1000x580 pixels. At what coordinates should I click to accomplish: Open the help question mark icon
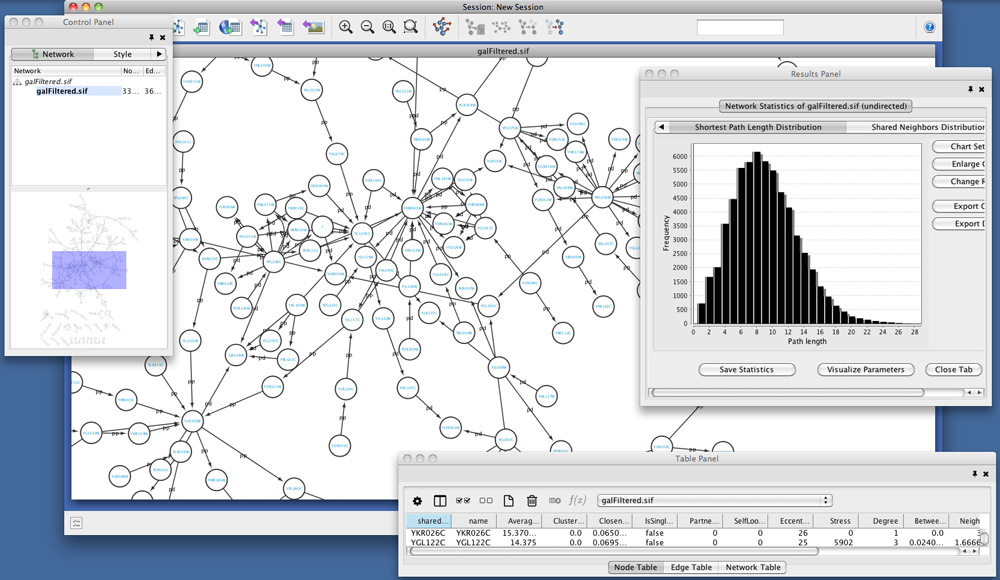[929, 28]
